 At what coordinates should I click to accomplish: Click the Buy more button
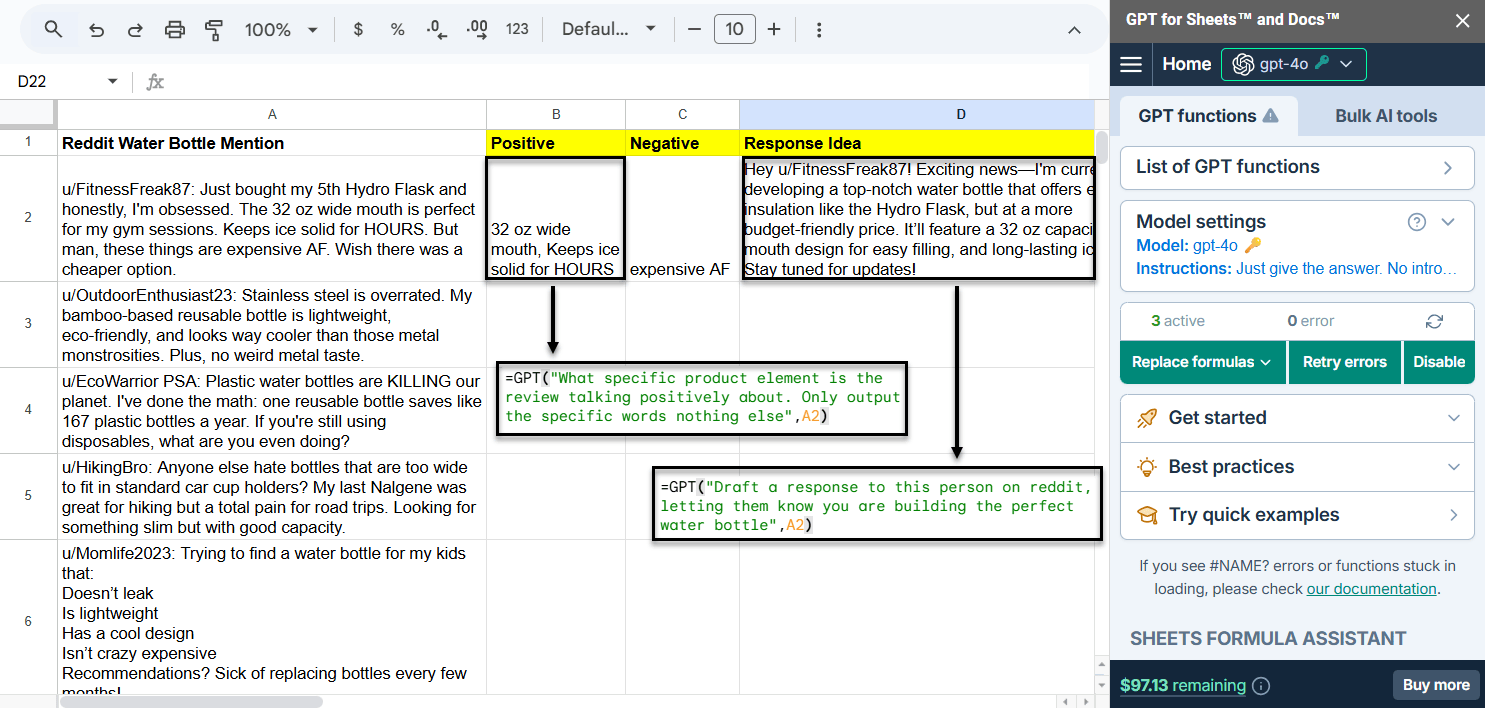coord(1436,685)
